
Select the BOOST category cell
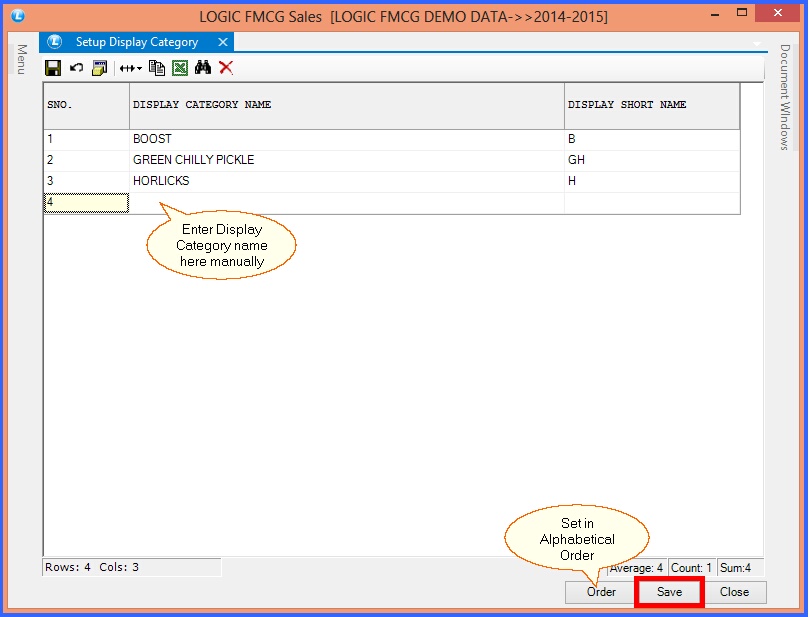click(x=347, y=139)
